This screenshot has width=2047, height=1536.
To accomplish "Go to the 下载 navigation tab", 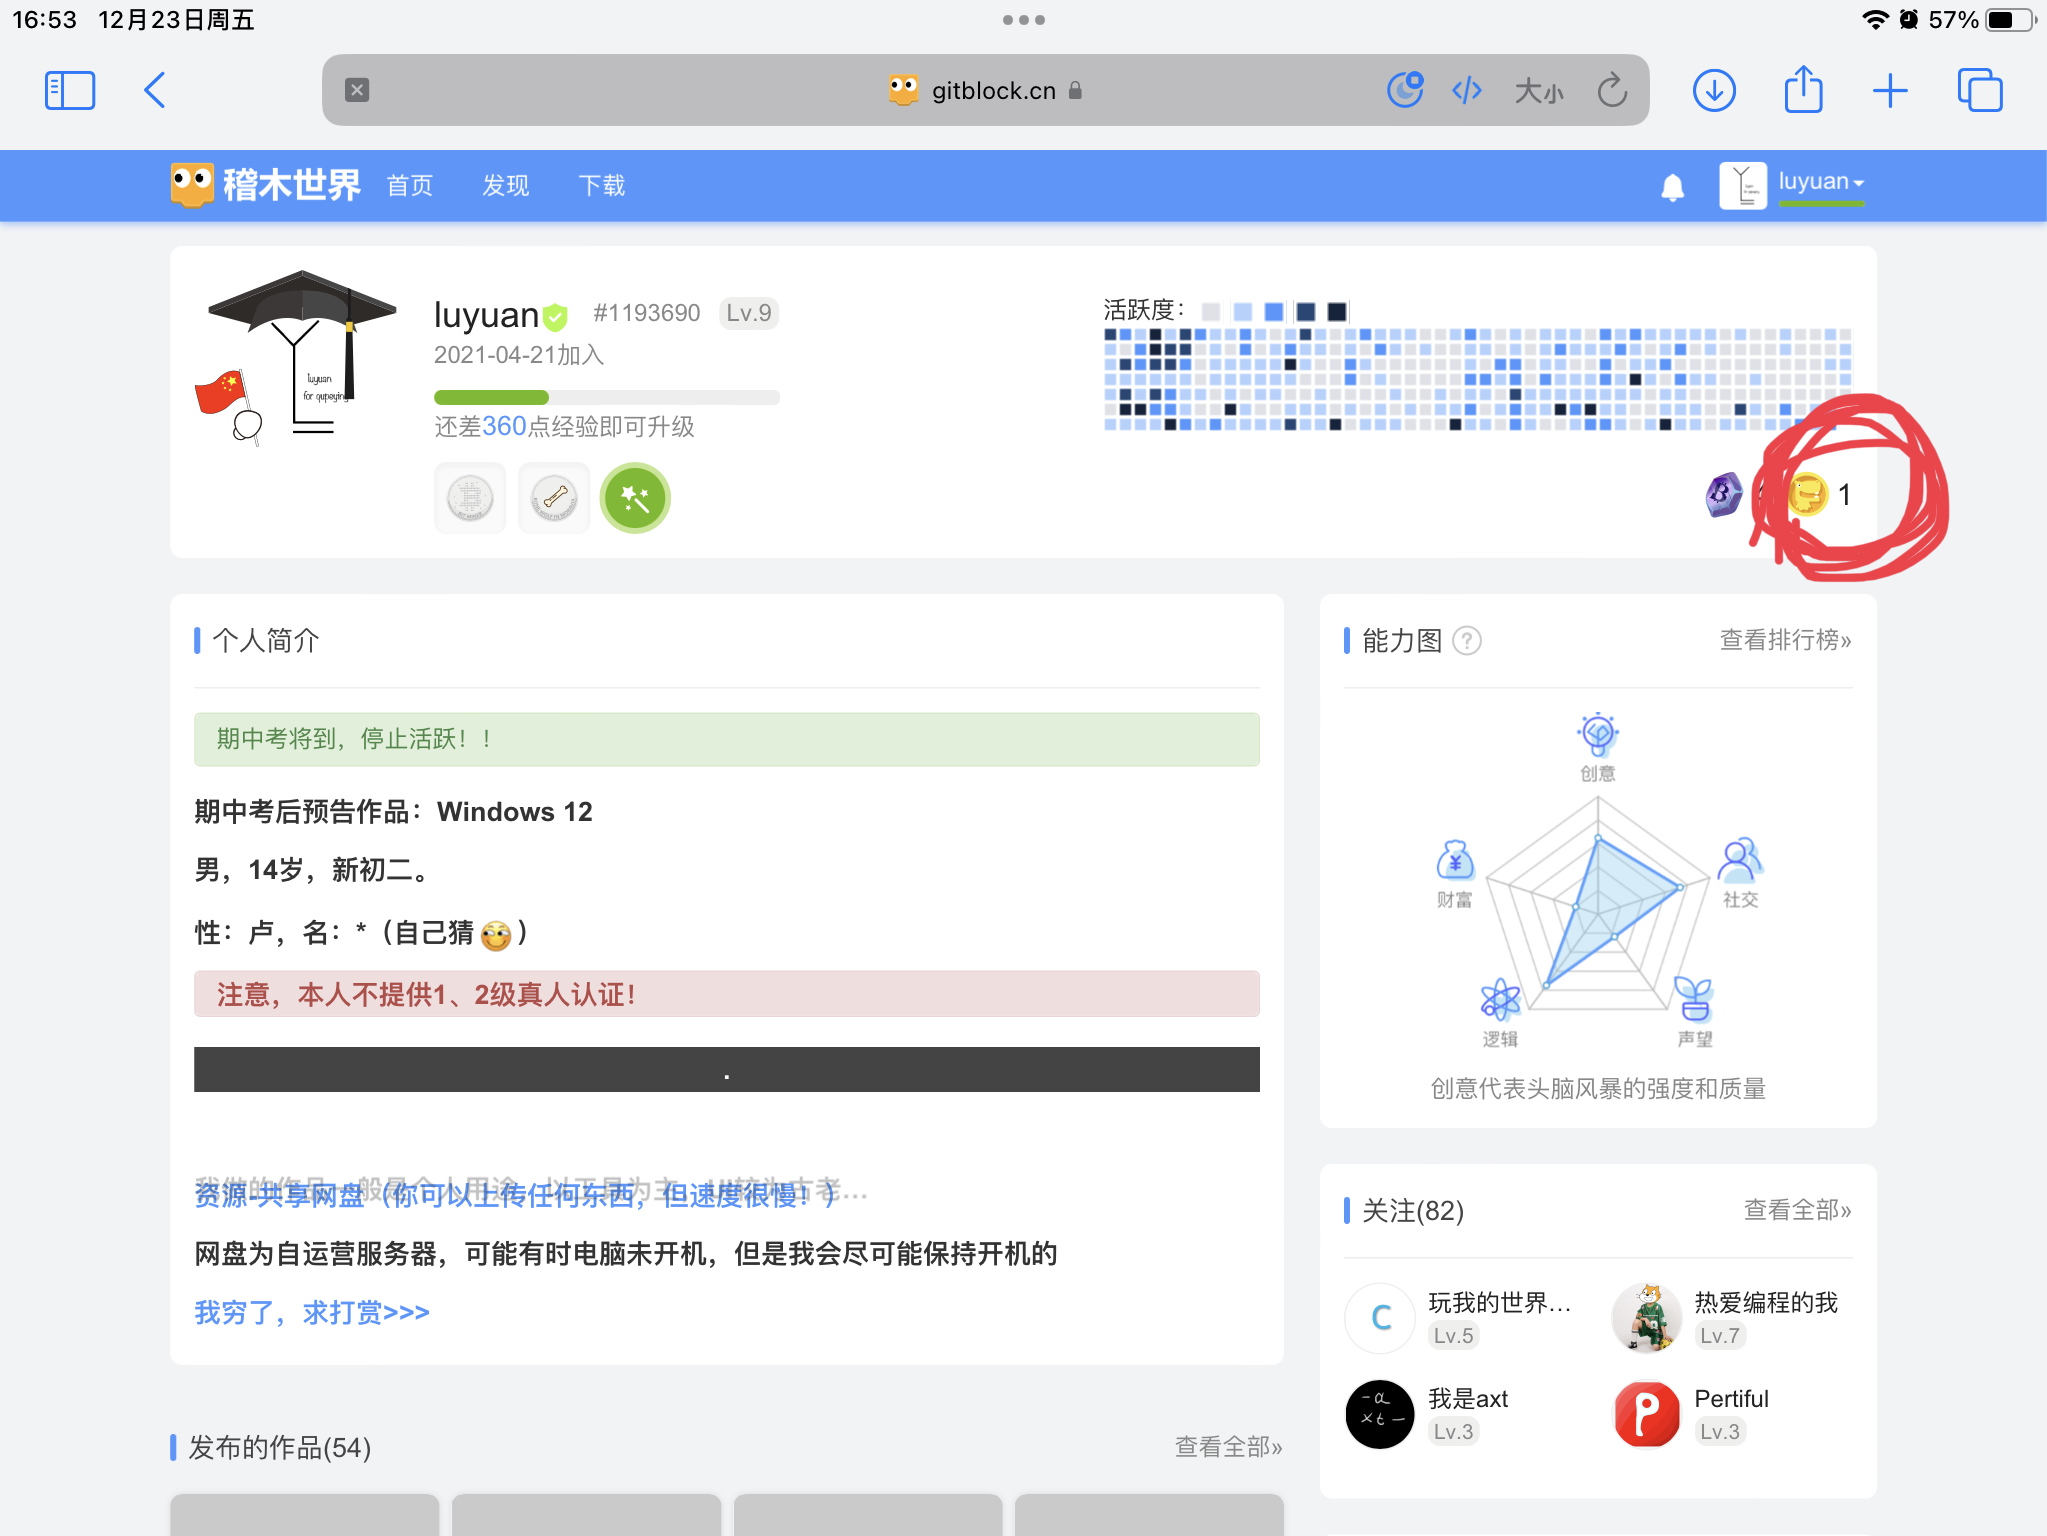I will pyautogui.click(x=602, y=186).
